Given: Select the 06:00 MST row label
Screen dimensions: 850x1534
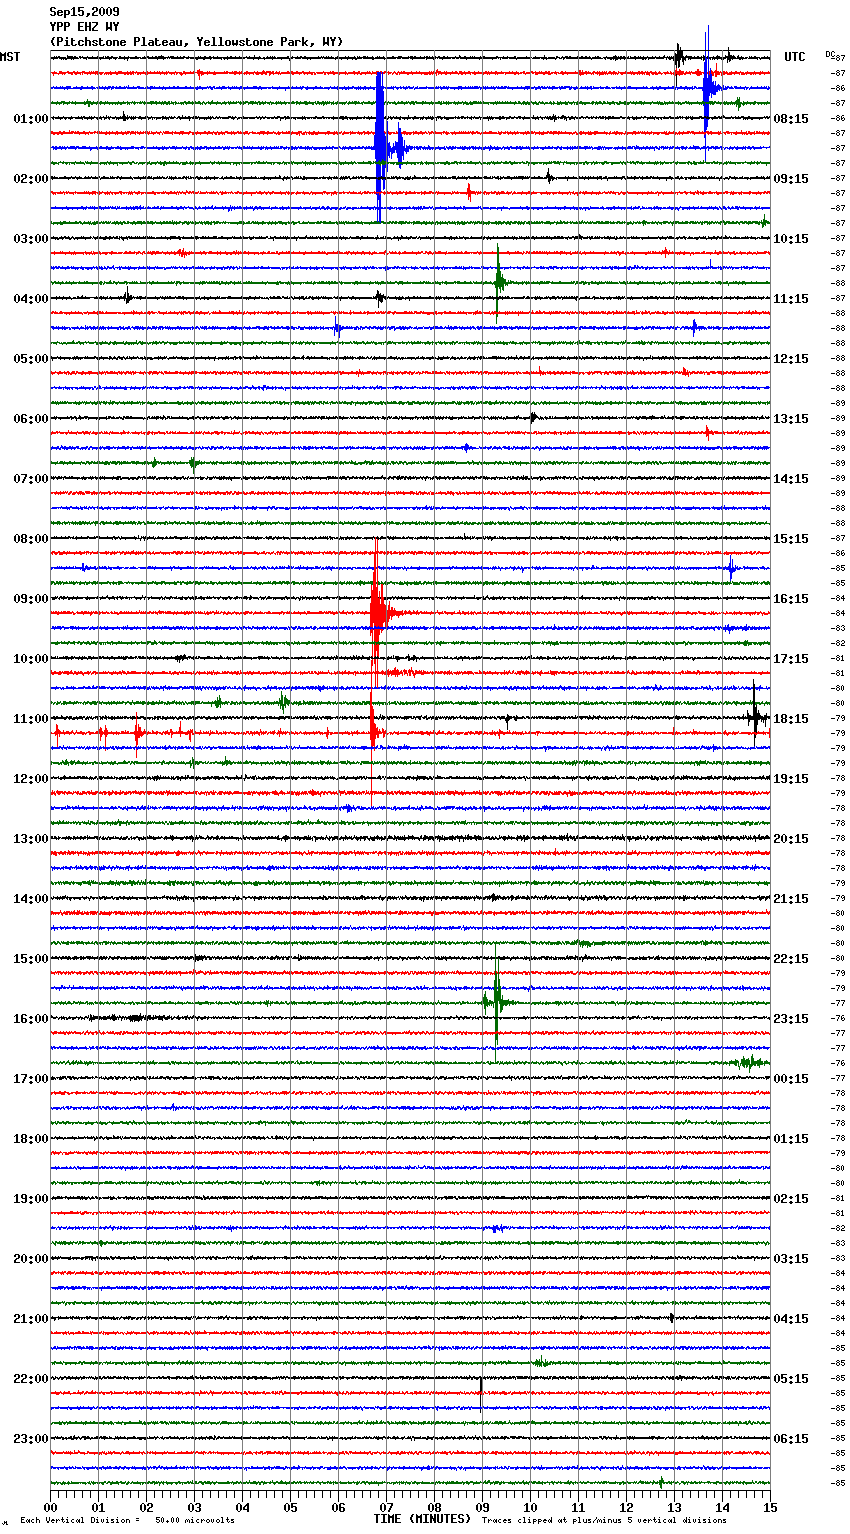Looking at the screenshot, I should click(x=30, y=419).
